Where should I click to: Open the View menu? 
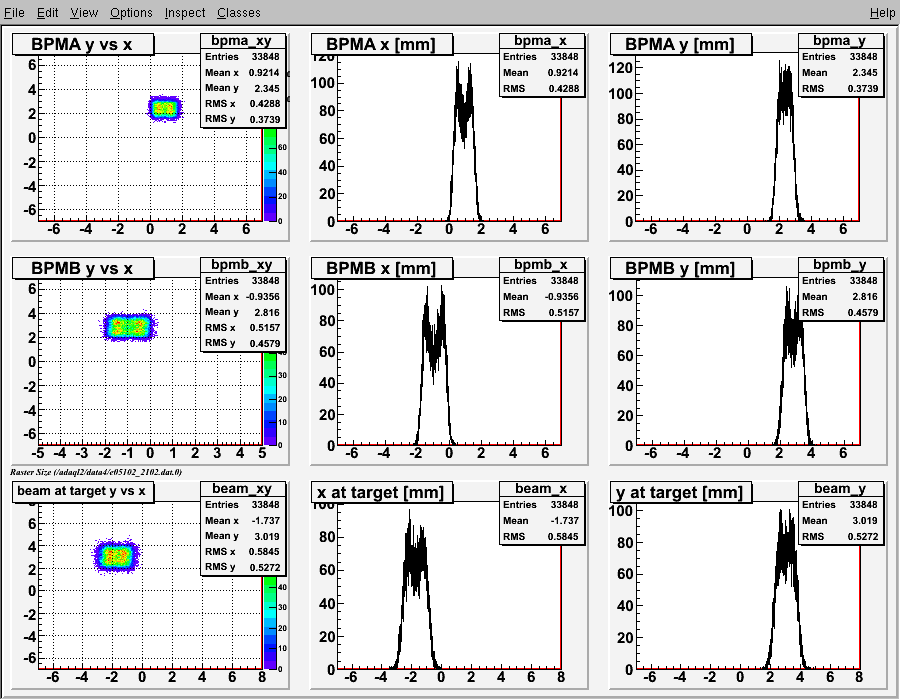[84, 13]
